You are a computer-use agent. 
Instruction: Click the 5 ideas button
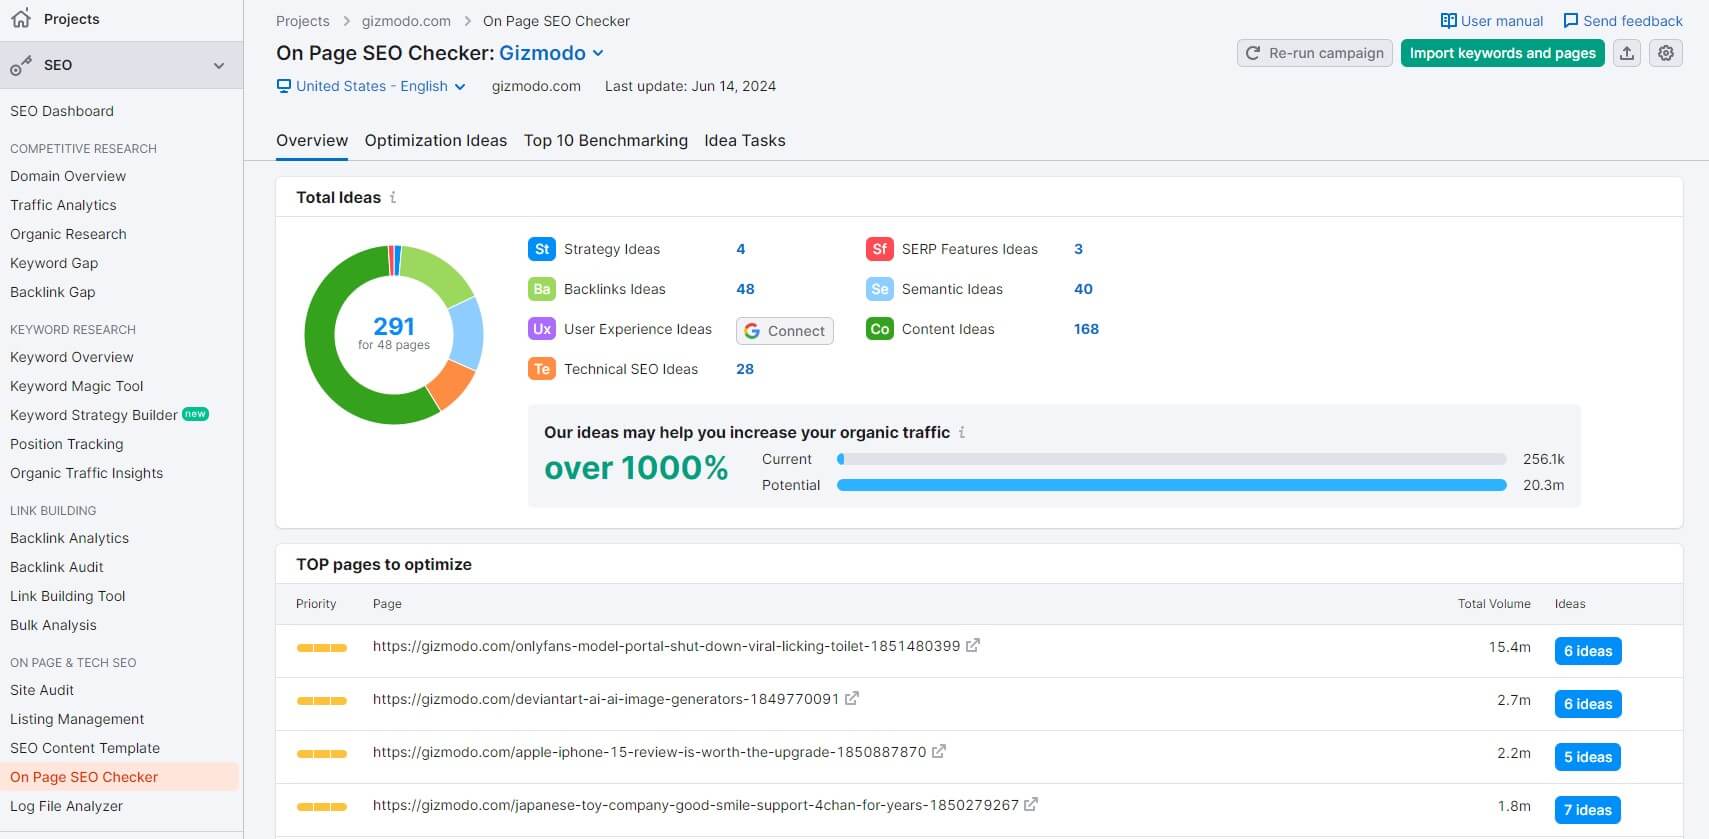coord(1588,757)
